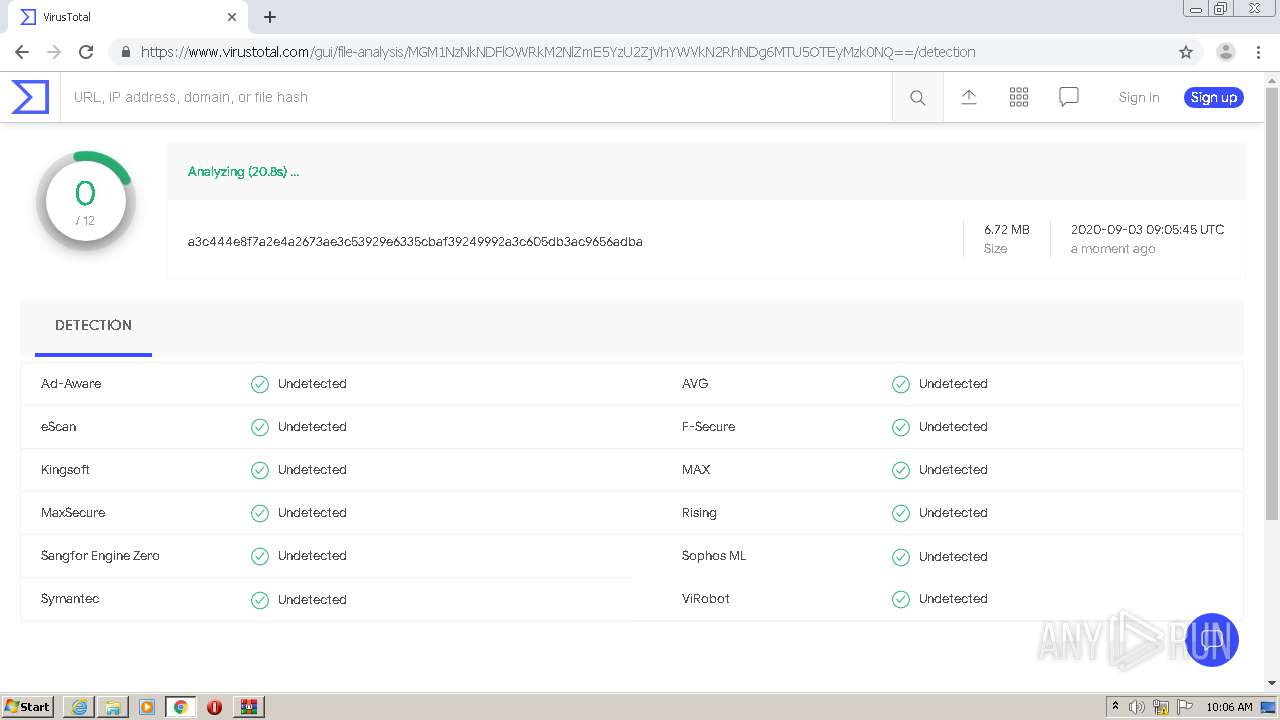The height and width of the screenshot is (720, 1280).
Task: Click Undetected result for eScan
Action: click(x=312, y=427)
